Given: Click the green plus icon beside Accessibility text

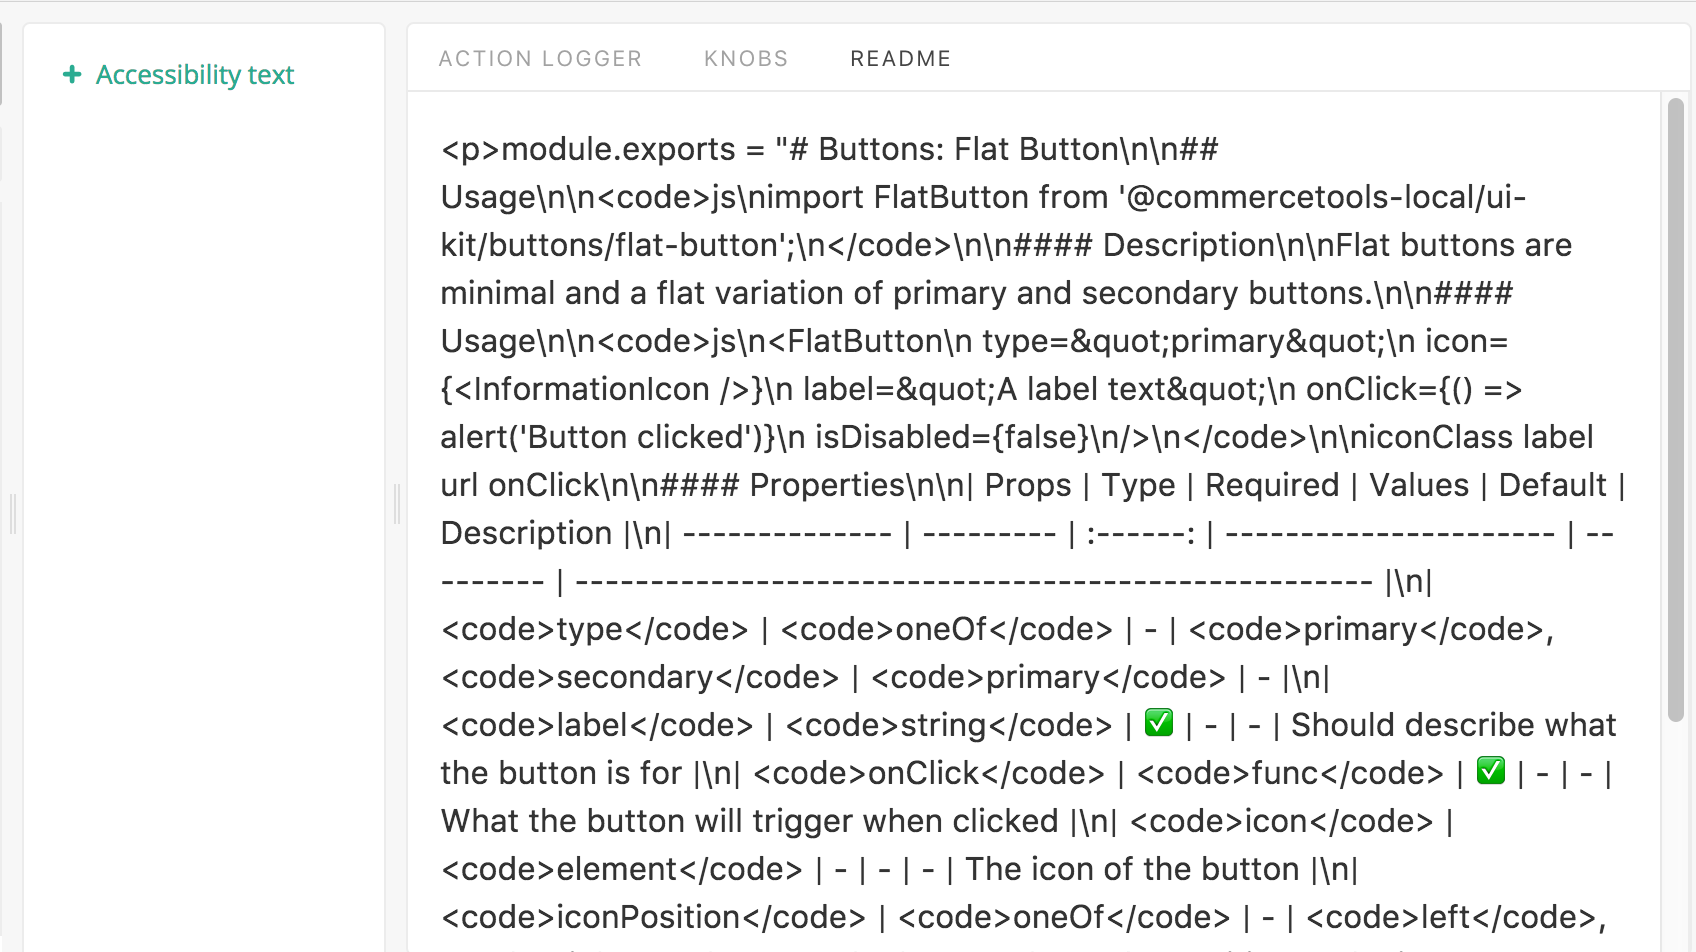Looking at the screenshot, I should 72,75.
